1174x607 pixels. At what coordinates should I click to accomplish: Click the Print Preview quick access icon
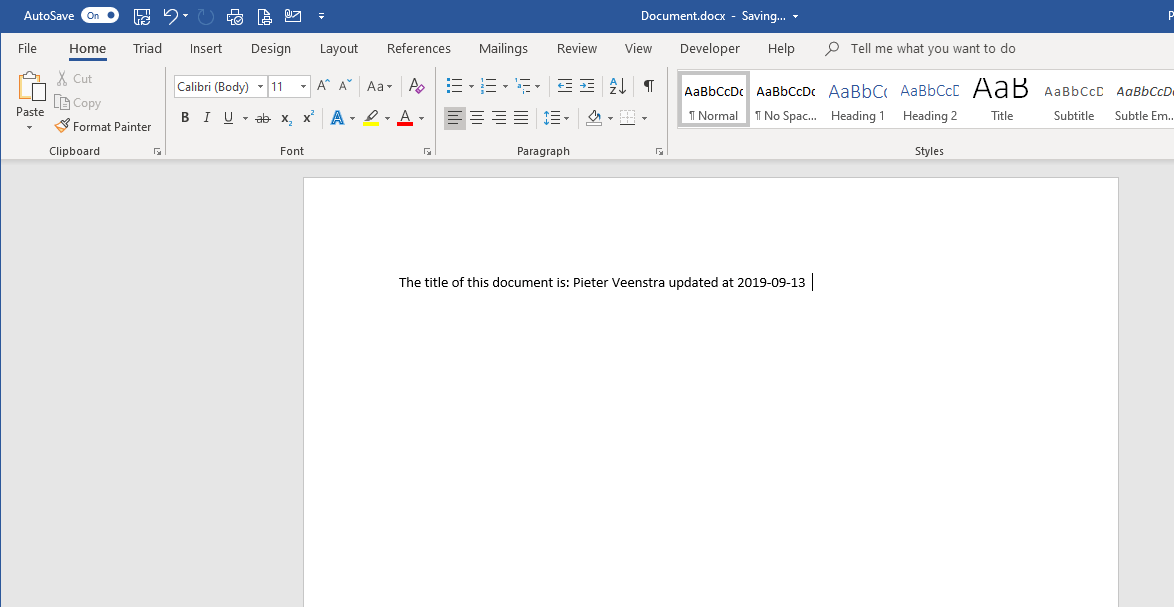coord(235,16)
